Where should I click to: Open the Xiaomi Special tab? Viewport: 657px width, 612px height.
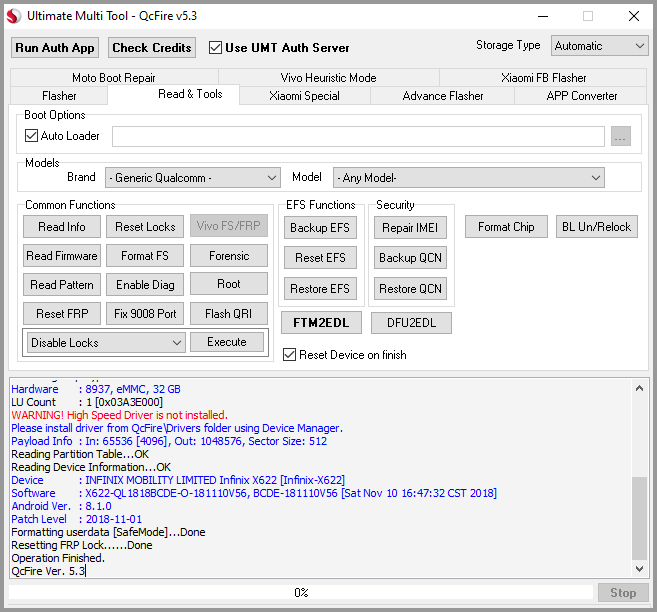tap(304, 96)
